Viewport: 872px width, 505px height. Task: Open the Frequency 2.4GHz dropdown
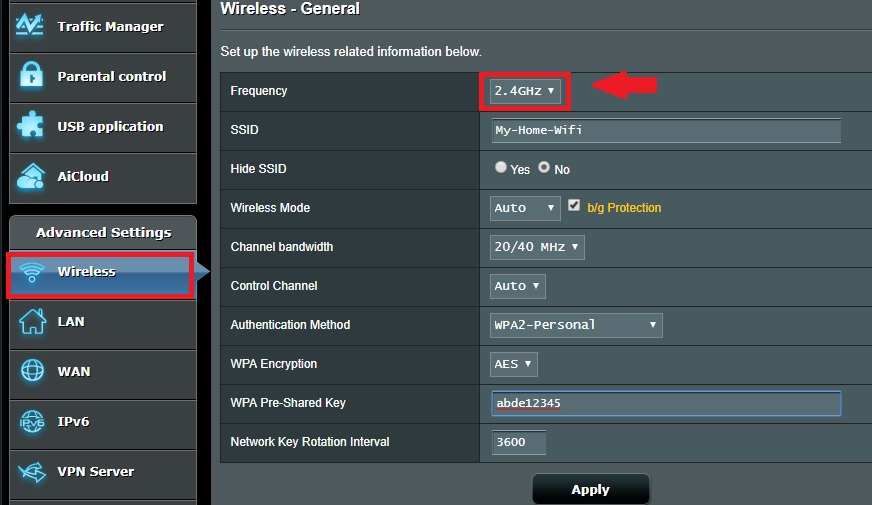(x=524, y=91)
